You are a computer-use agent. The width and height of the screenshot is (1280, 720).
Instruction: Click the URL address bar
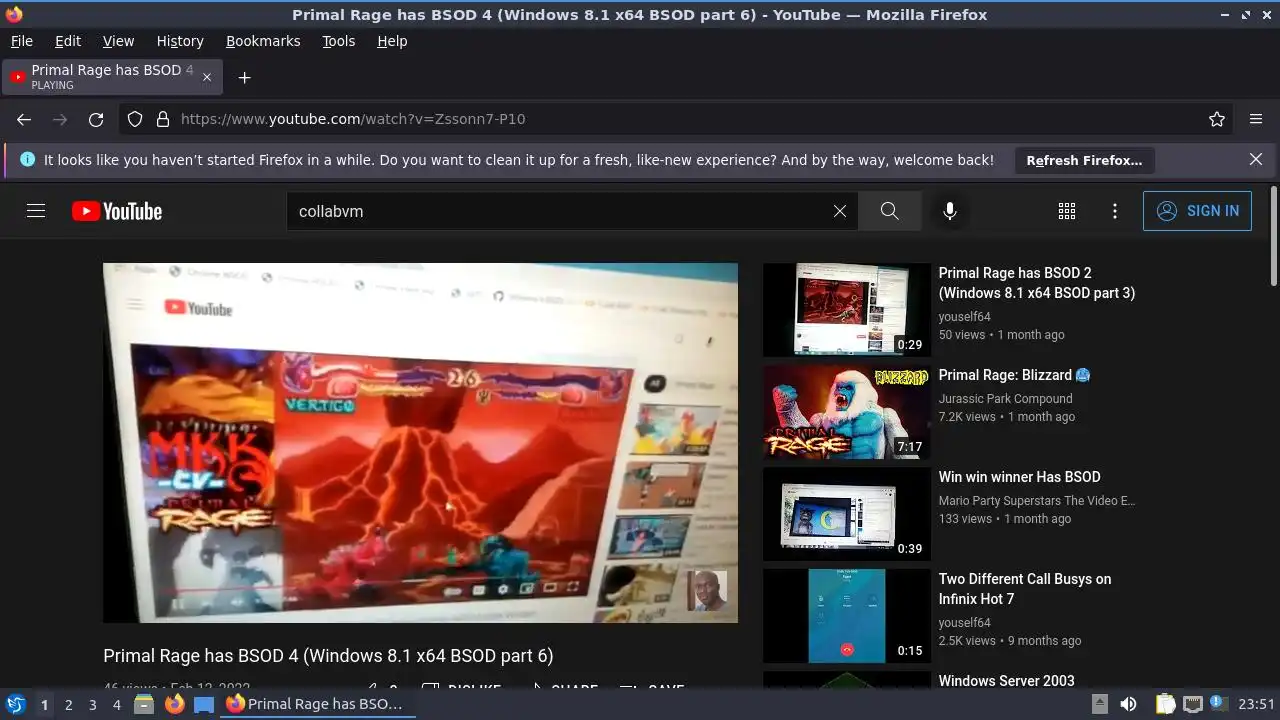click(x=678, y=119)
